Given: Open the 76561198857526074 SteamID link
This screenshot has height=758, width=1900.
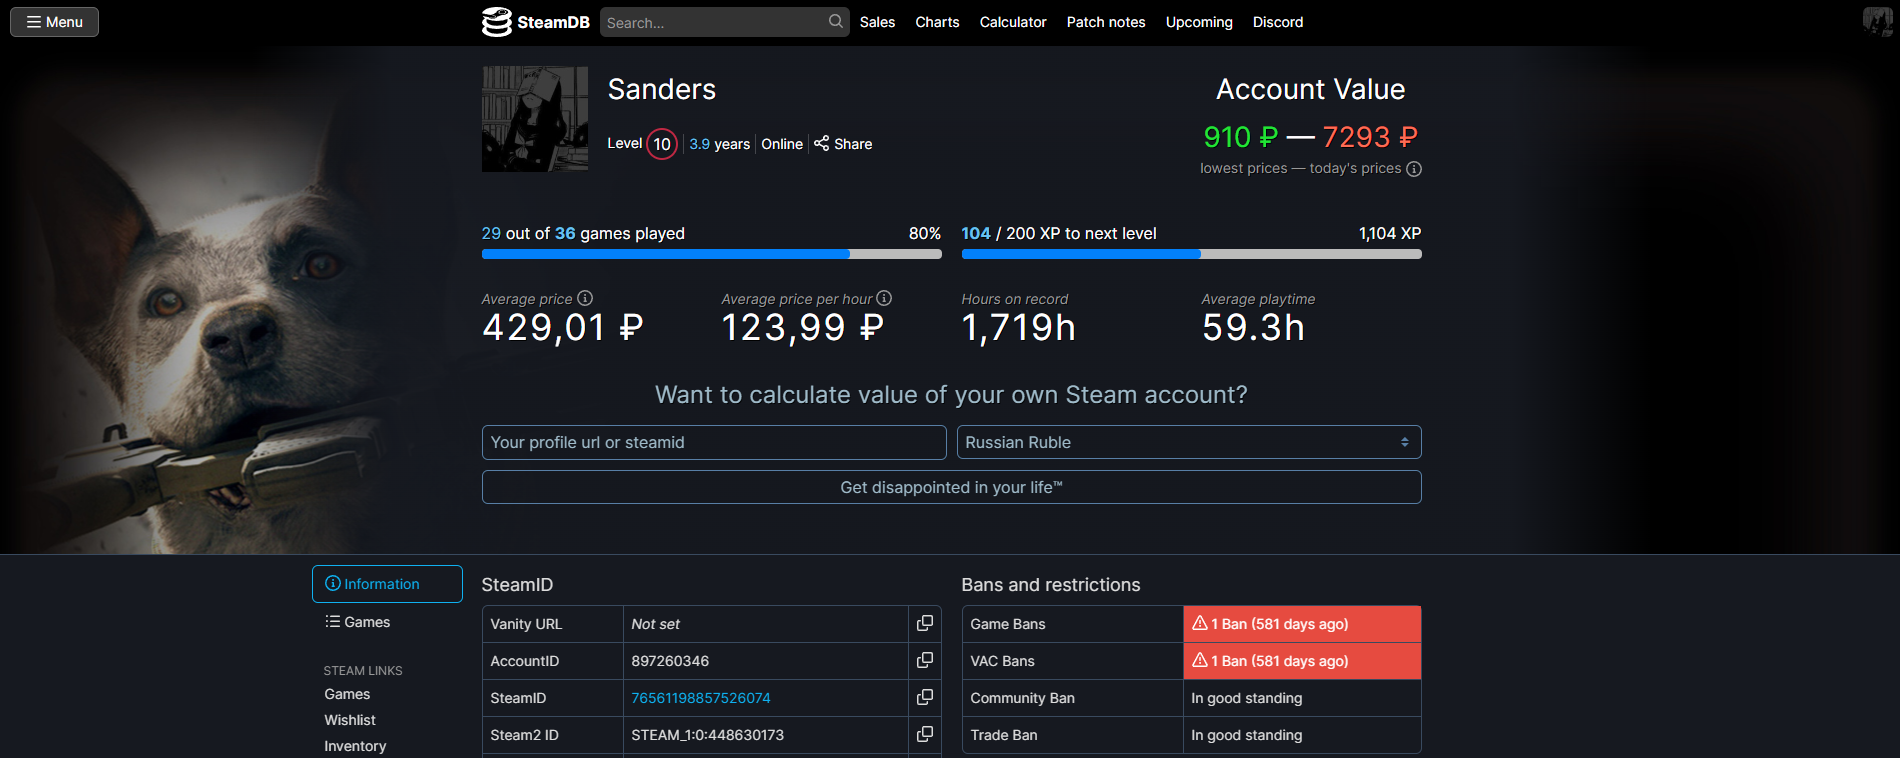Looking at the screenshot, I should point(701,698).
